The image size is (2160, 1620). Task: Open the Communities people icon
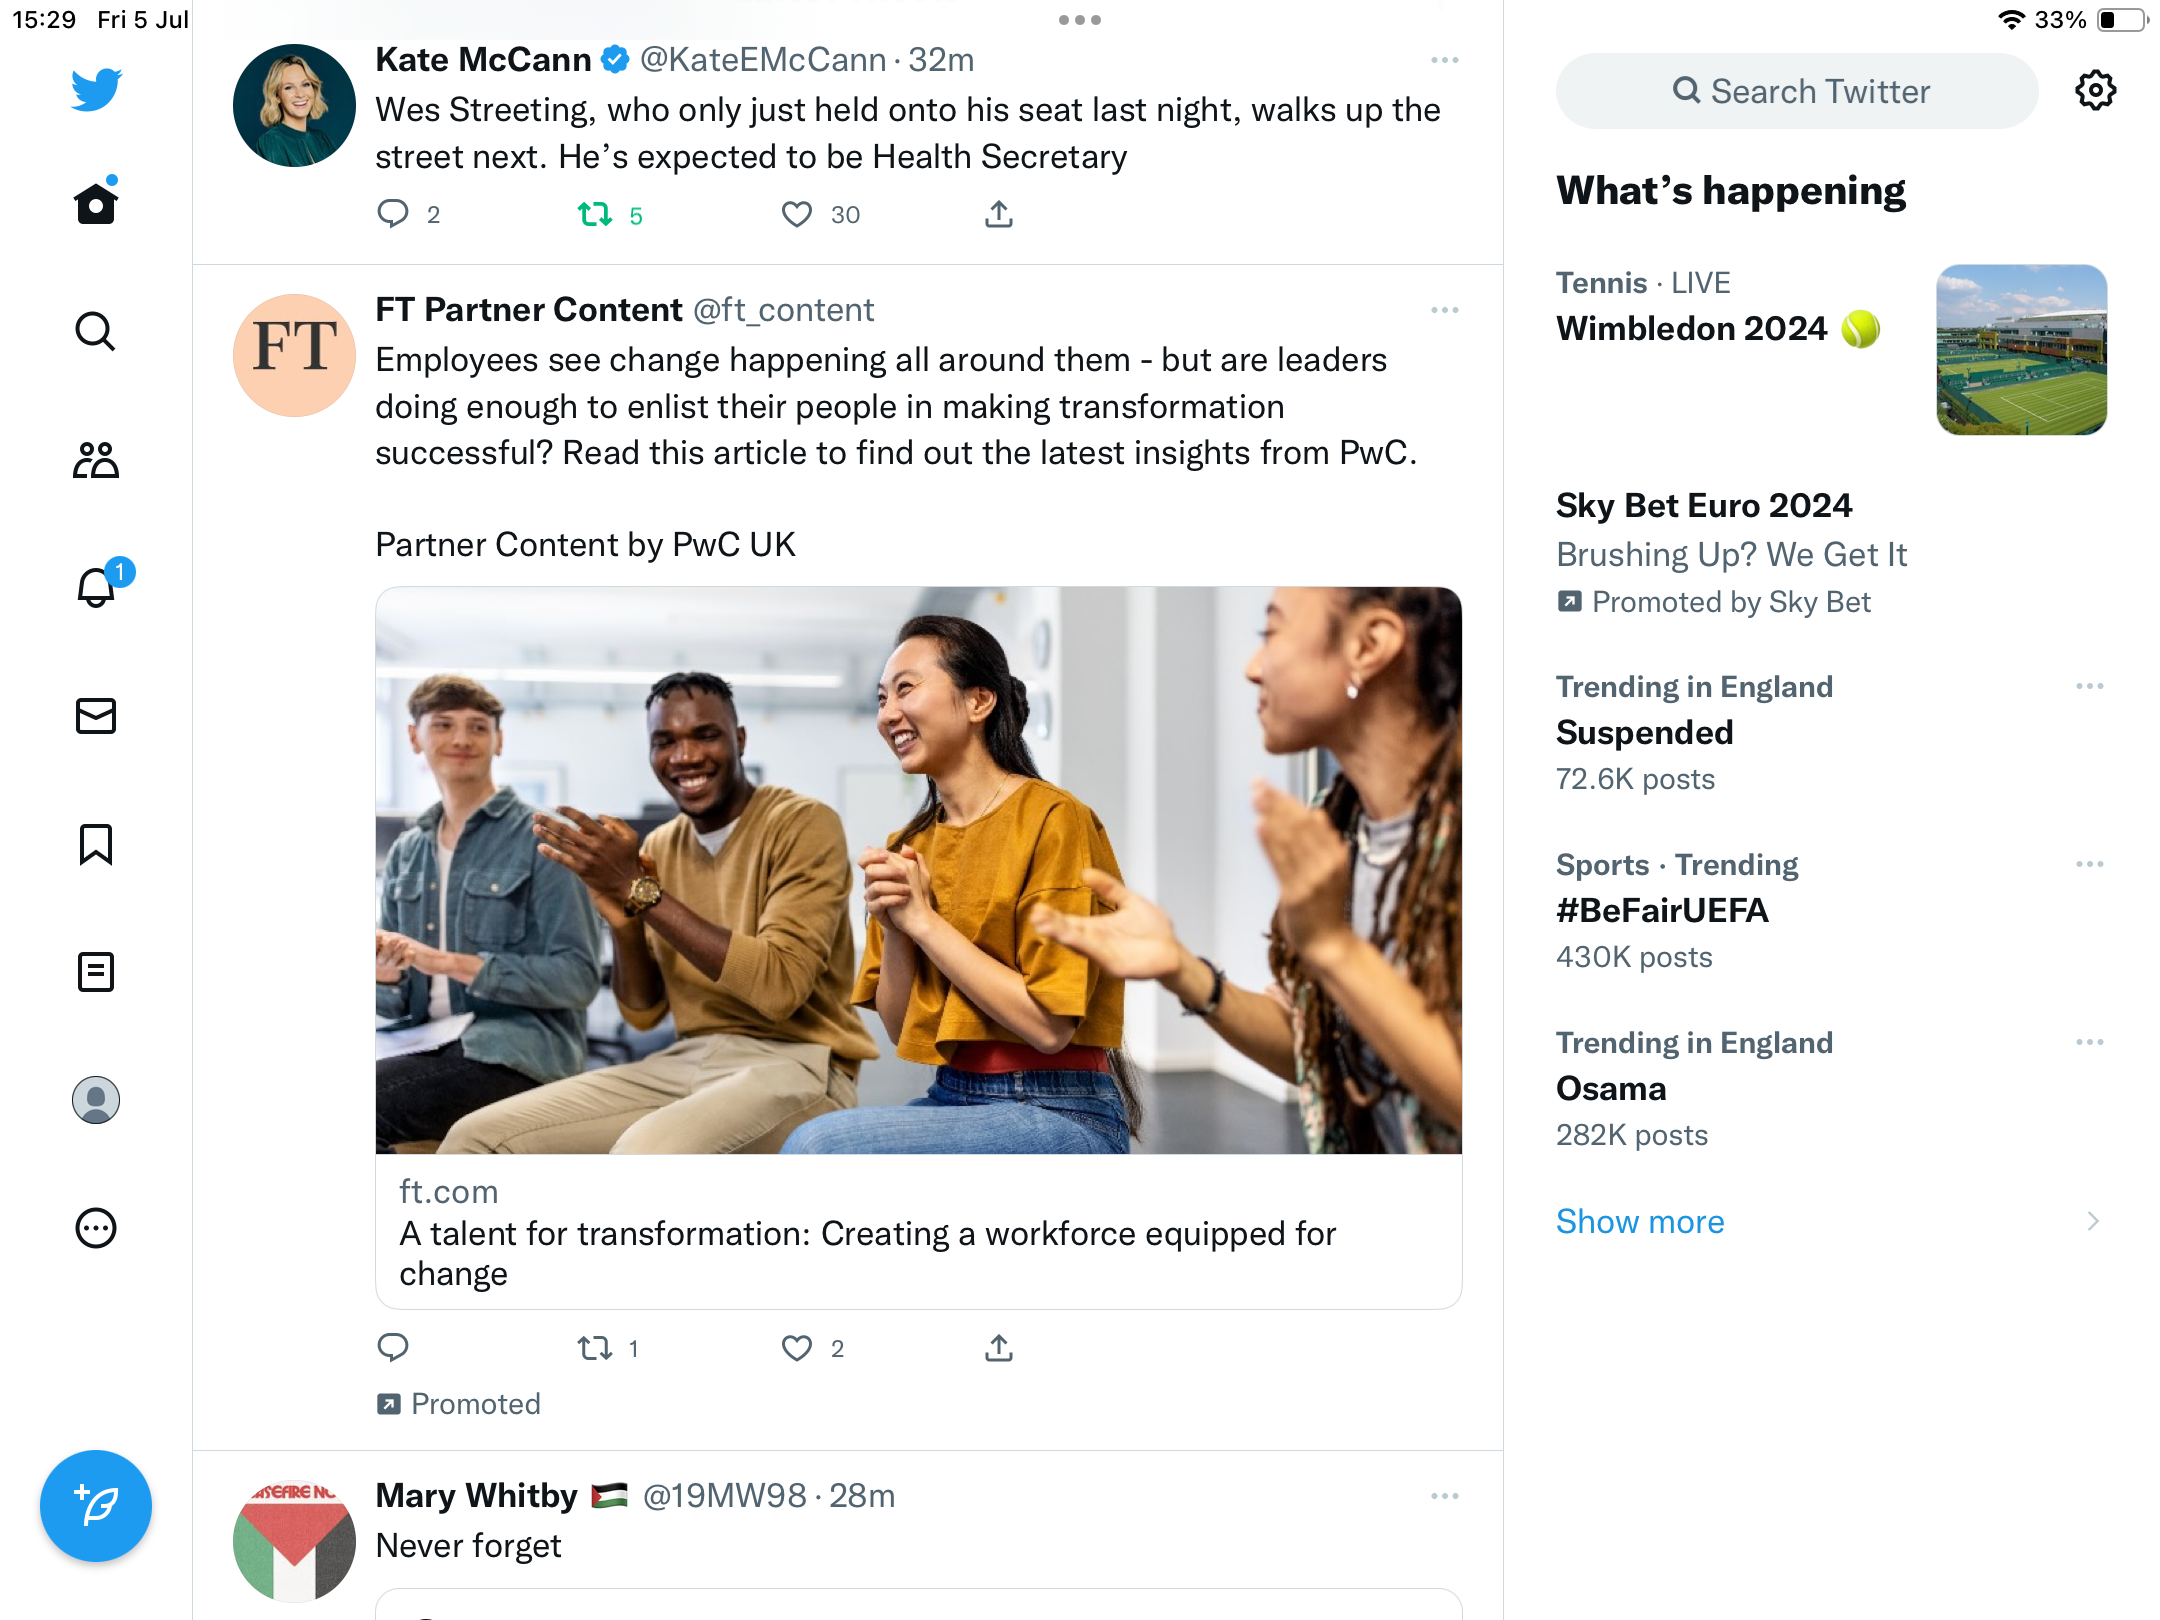(96, 460)
